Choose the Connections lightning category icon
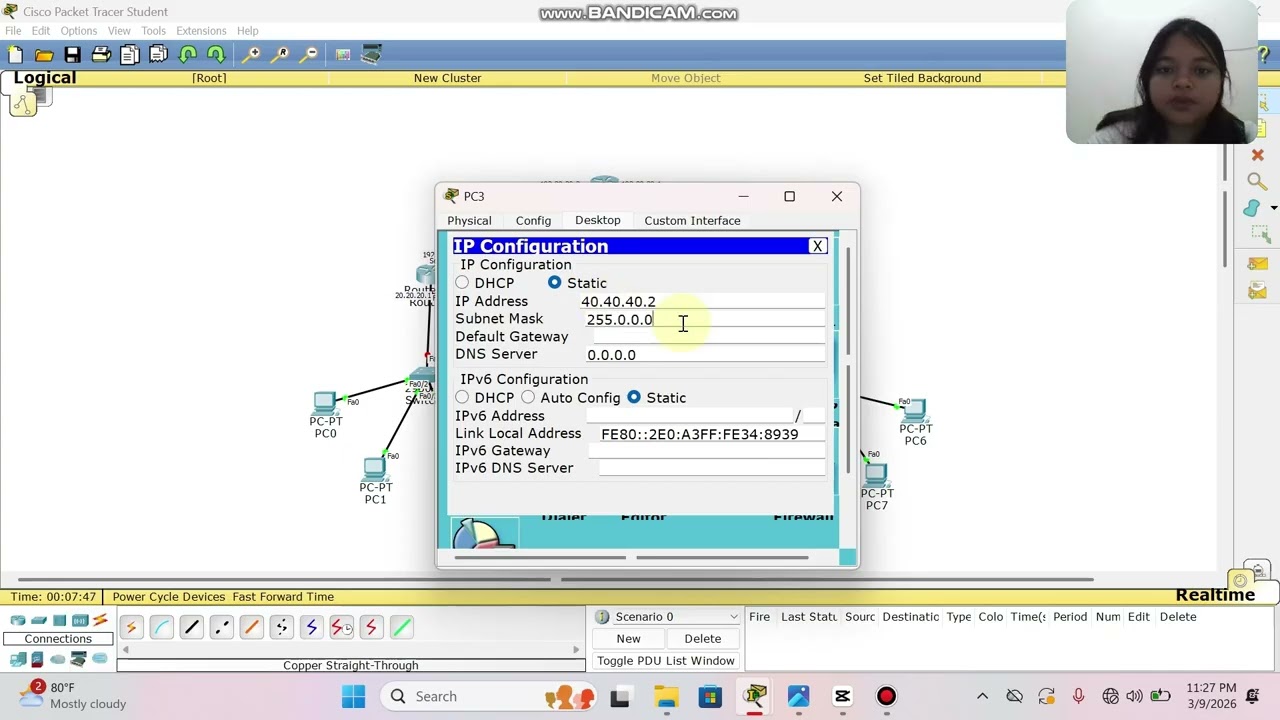This screenshot has height=720, width=1280. 100,621
